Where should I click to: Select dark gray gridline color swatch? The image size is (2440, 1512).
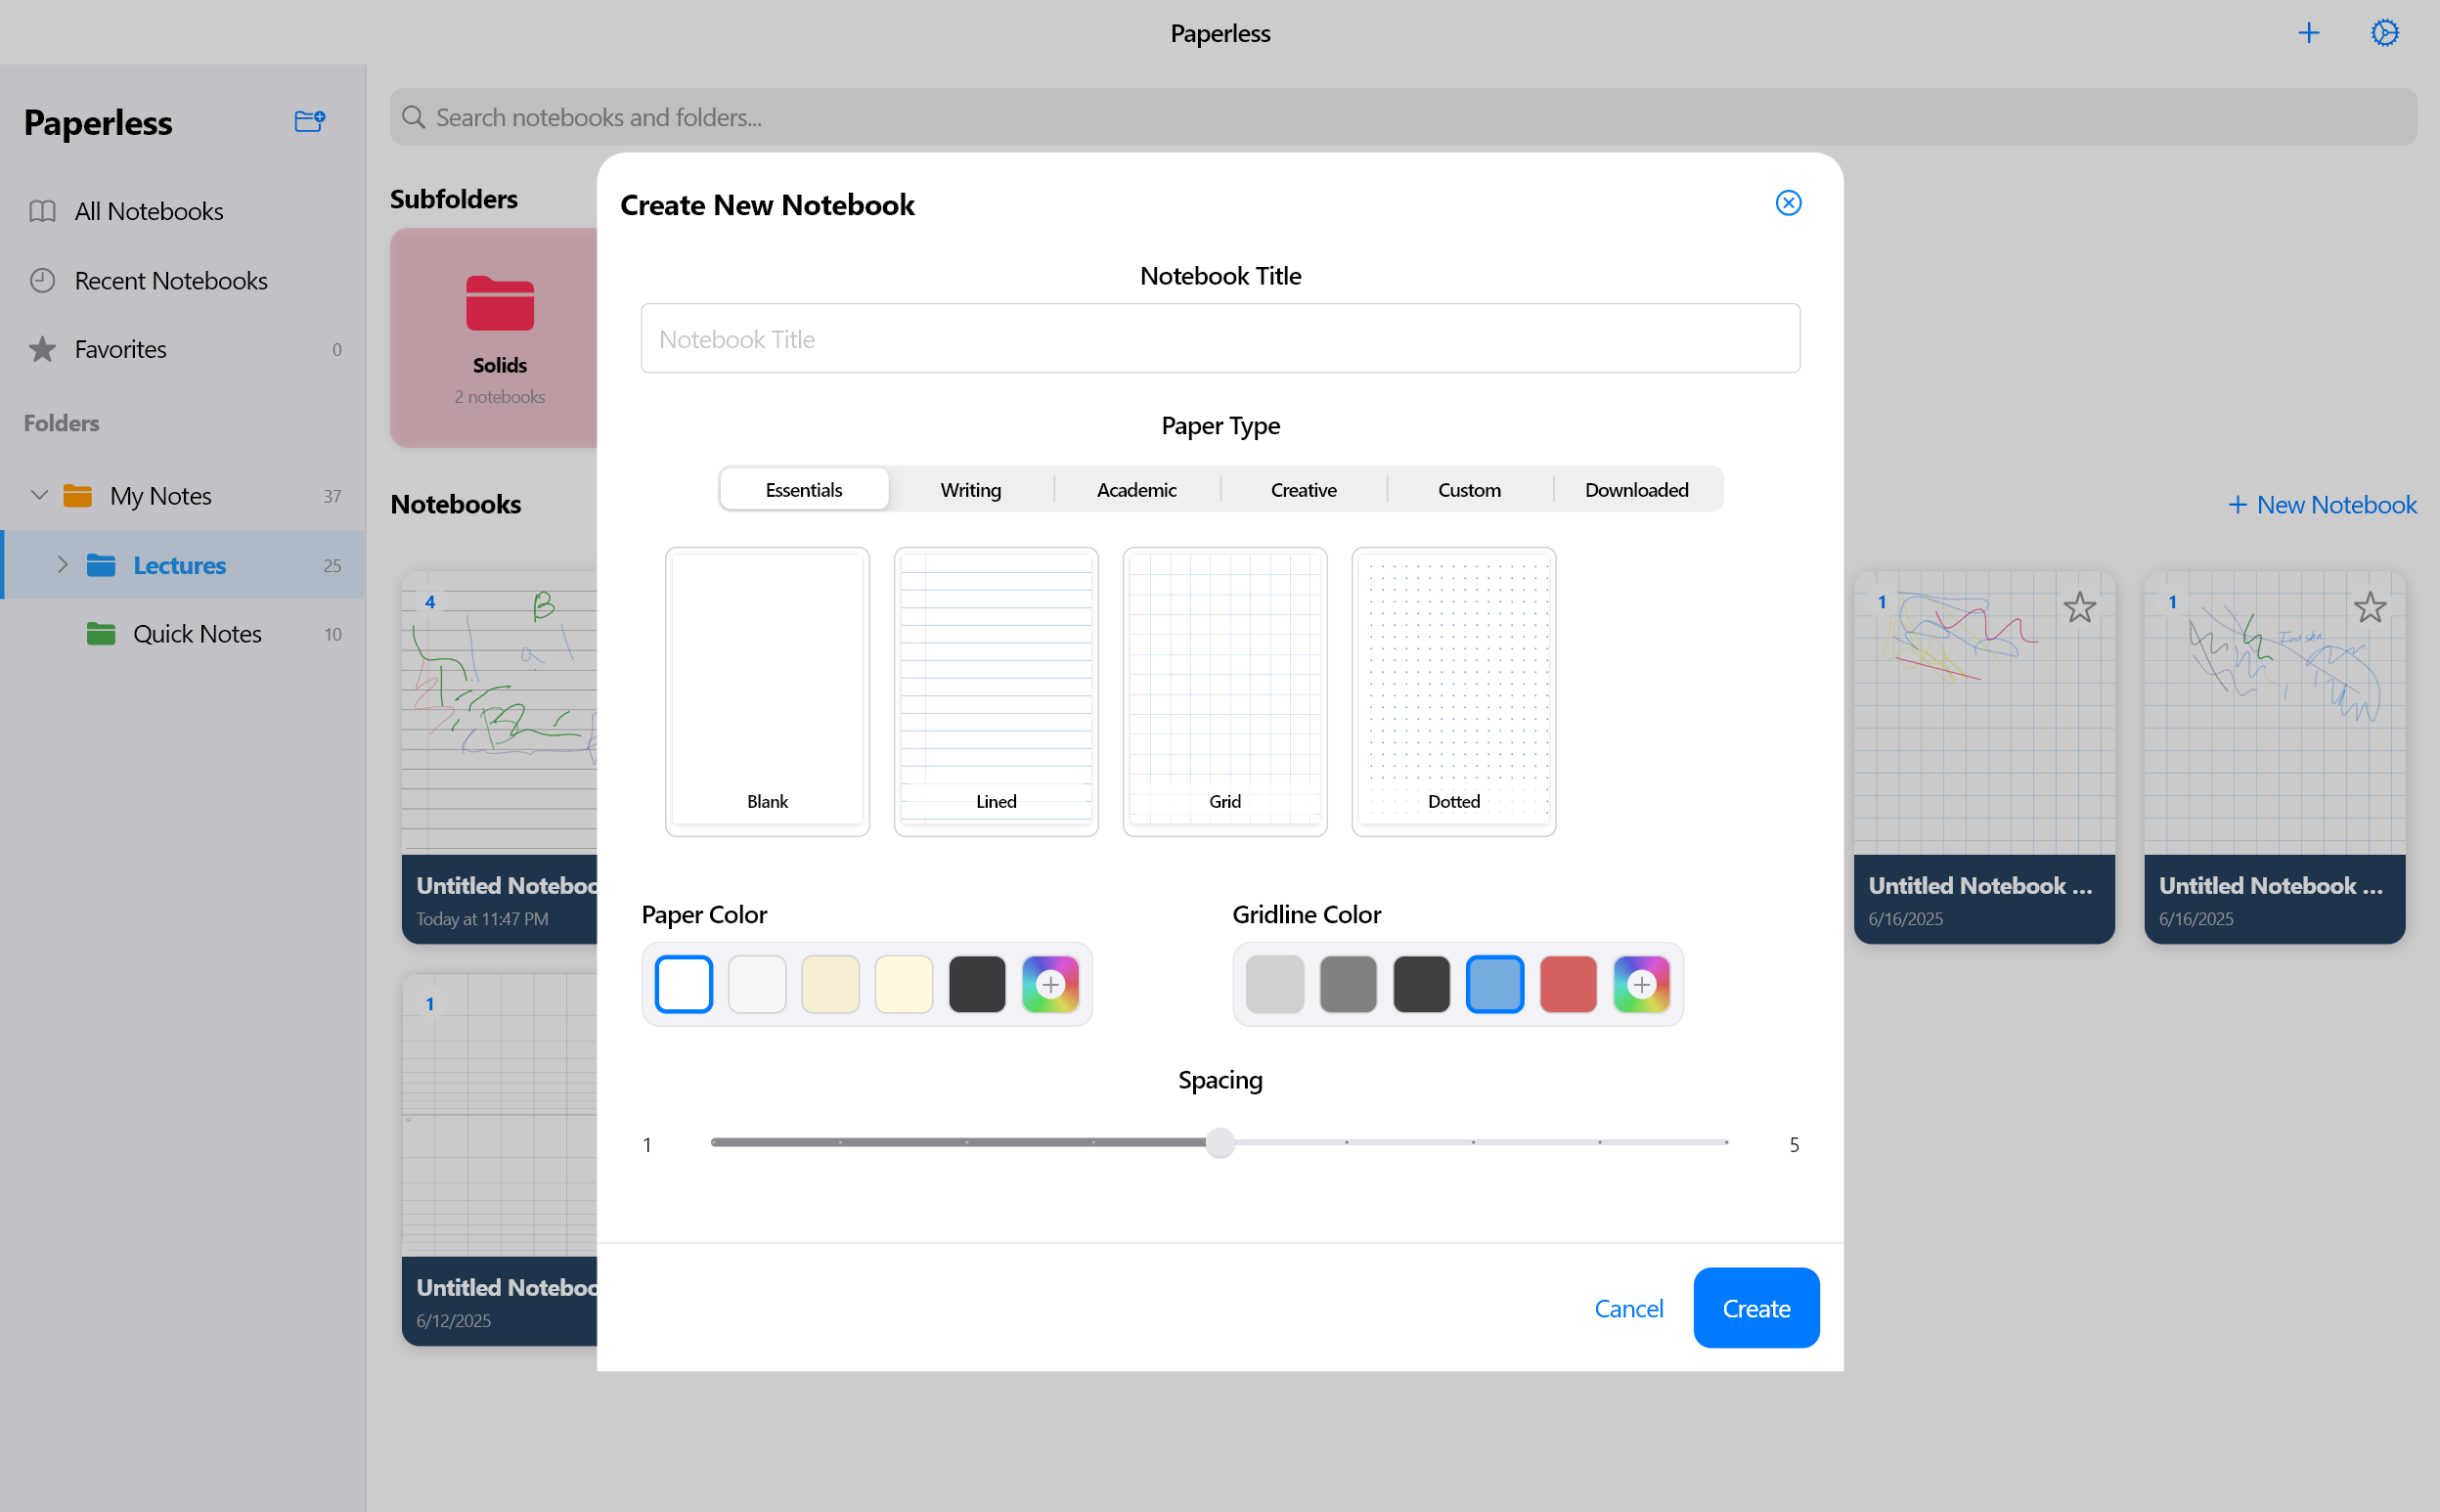pyautogui.click(x=1421, y=984)
